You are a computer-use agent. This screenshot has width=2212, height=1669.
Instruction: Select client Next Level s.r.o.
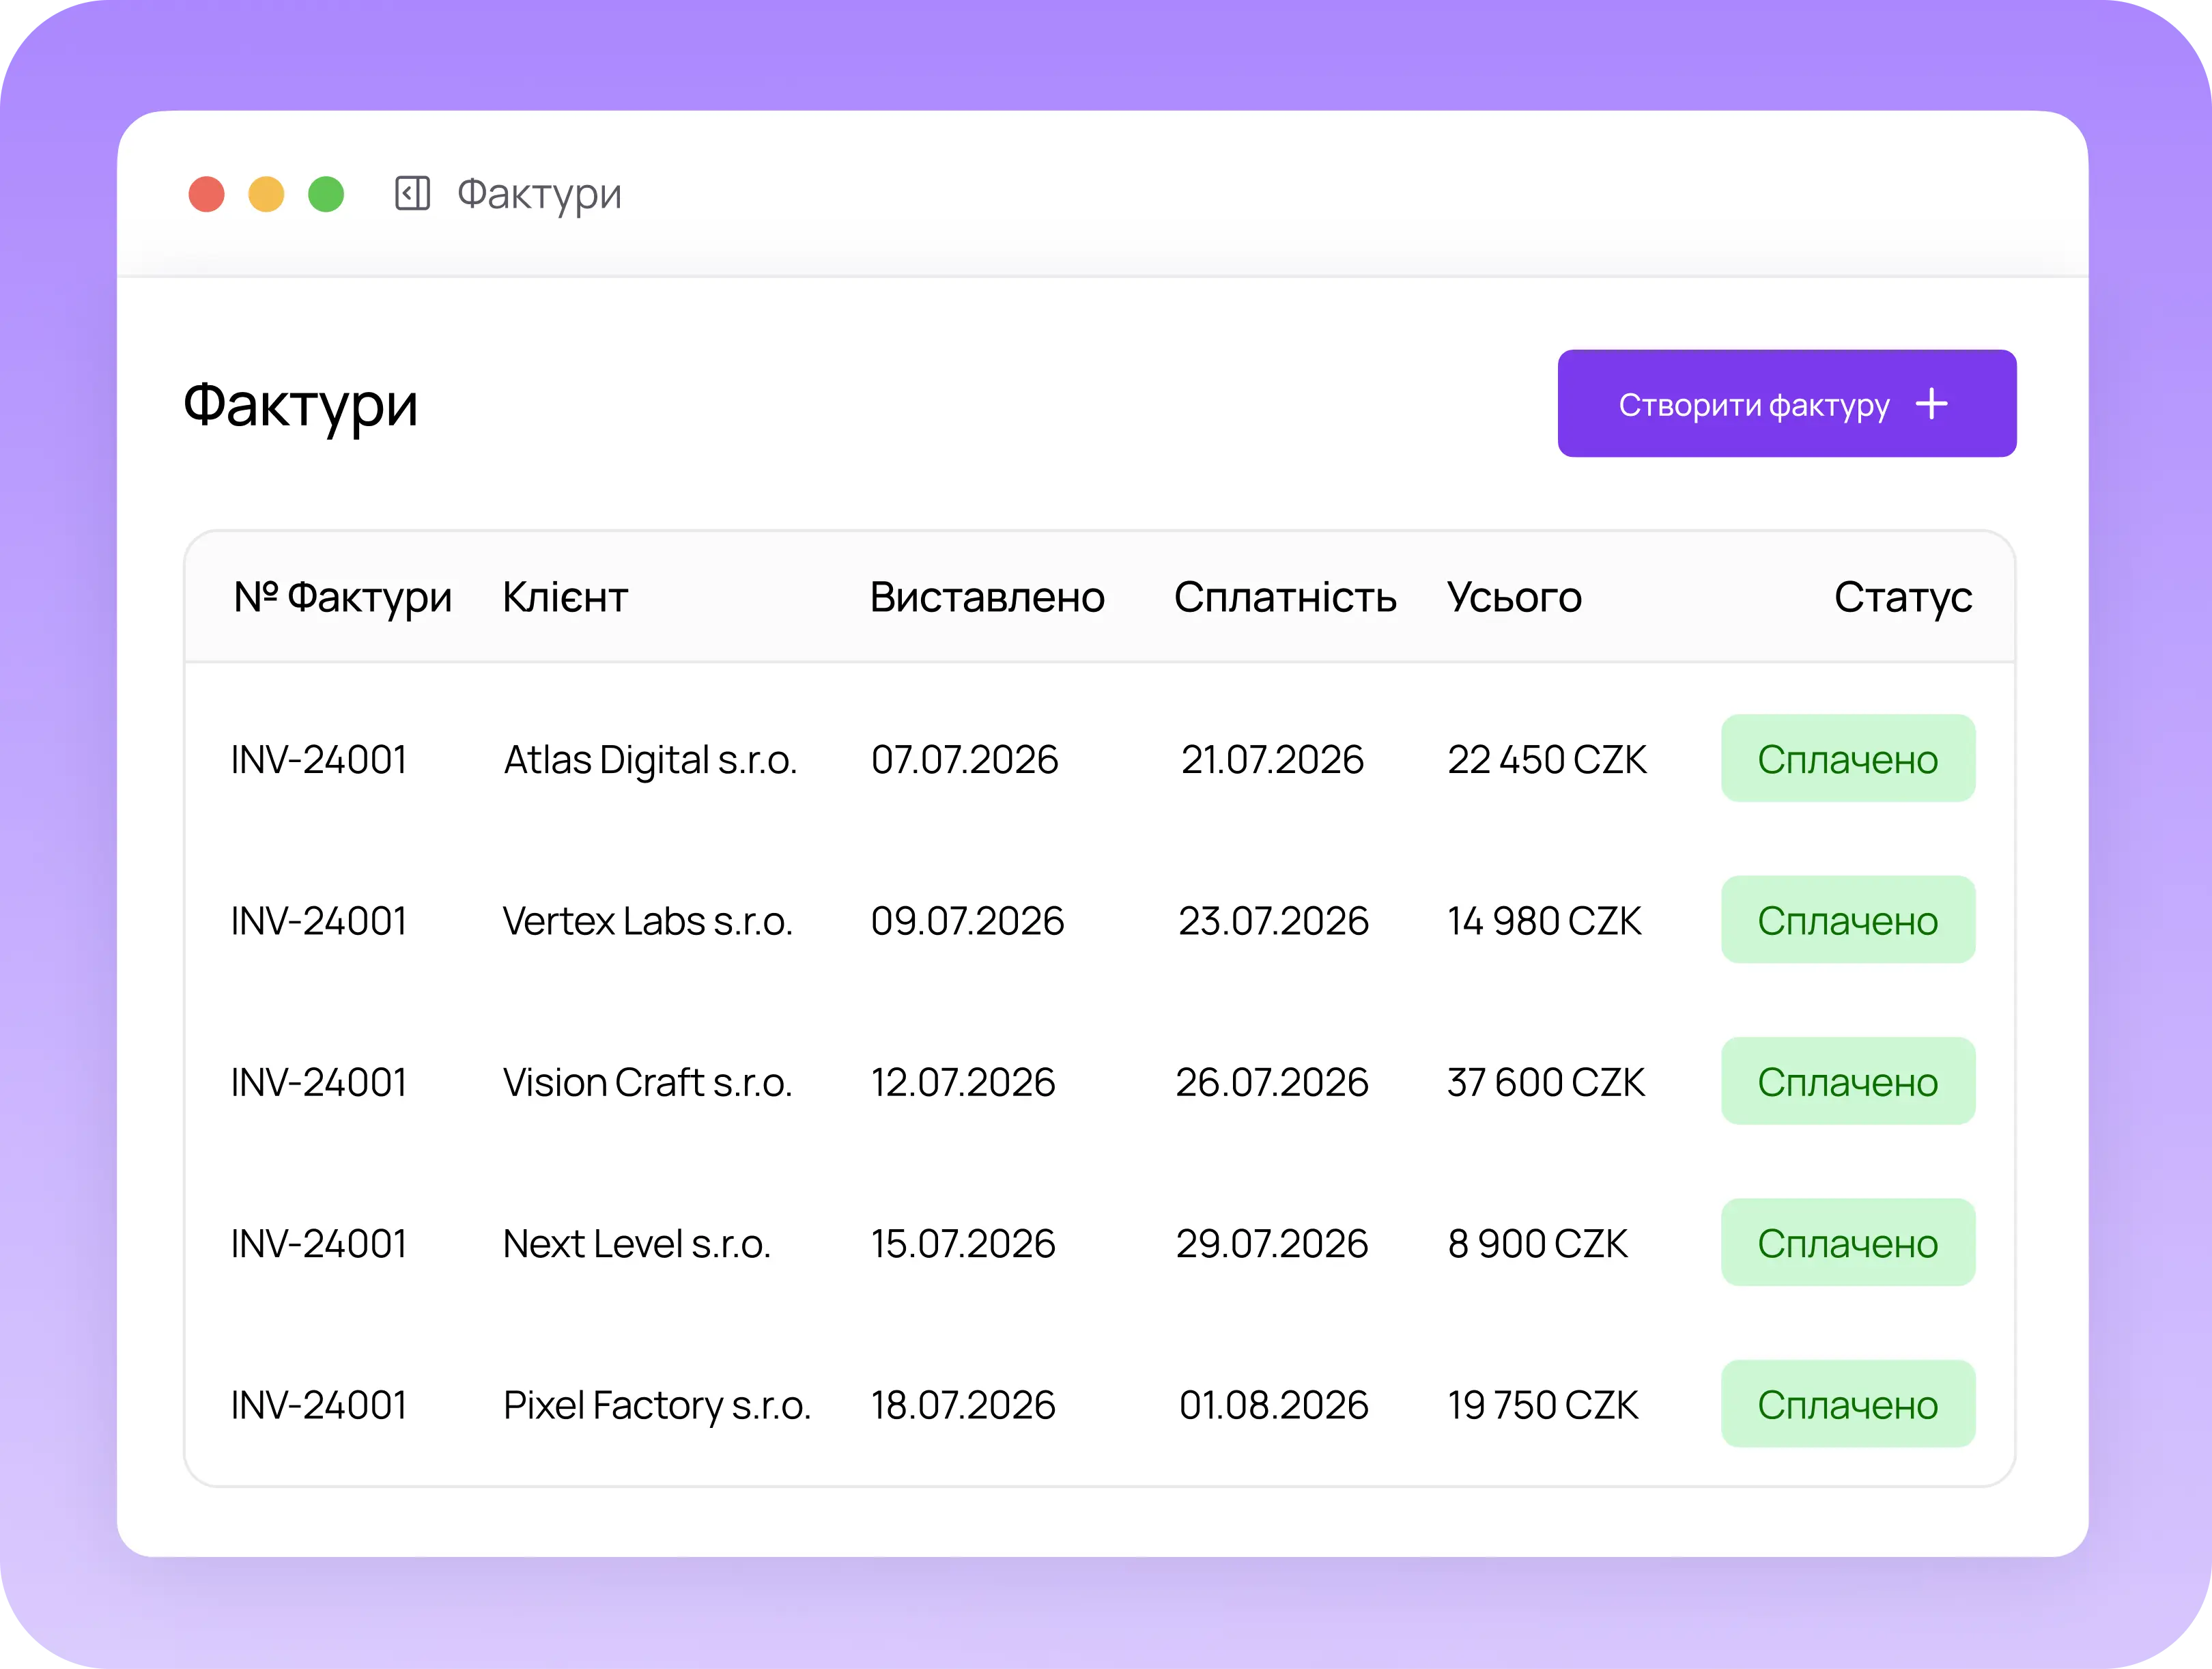pyautogui.click(x=637, y=1243)
